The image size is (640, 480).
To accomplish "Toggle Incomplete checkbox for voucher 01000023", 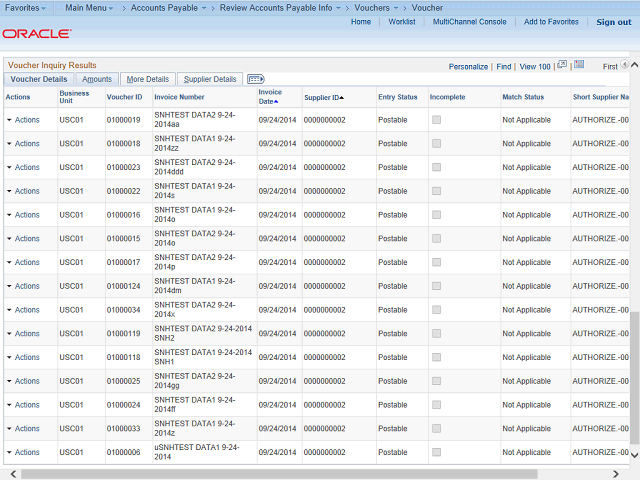I will coord(436,167).
